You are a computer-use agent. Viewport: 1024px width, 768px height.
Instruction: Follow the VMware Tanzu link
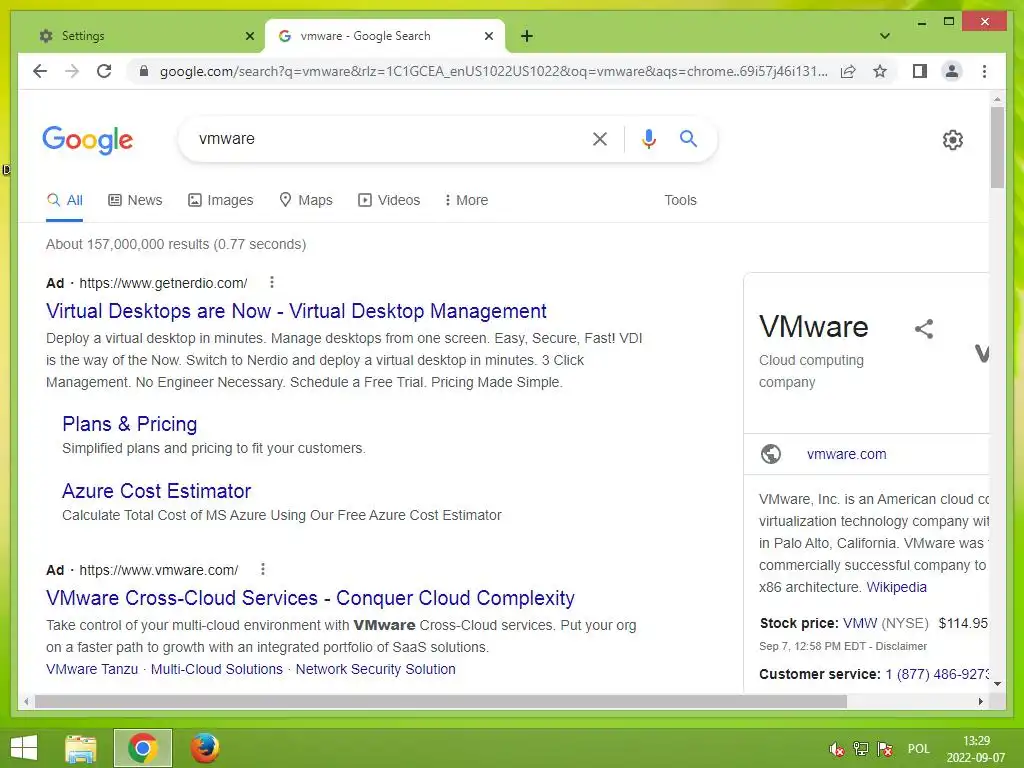click(x=92, y=669)
